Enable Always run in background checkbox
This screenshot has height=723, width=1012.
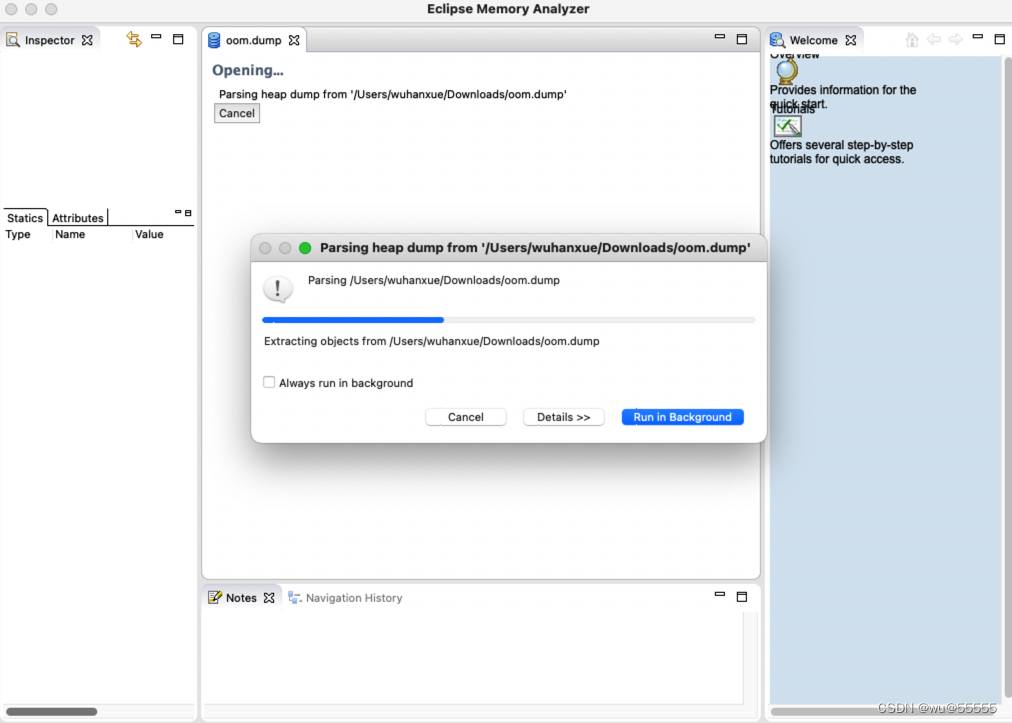pyautogui.click(x=269, y=382)
